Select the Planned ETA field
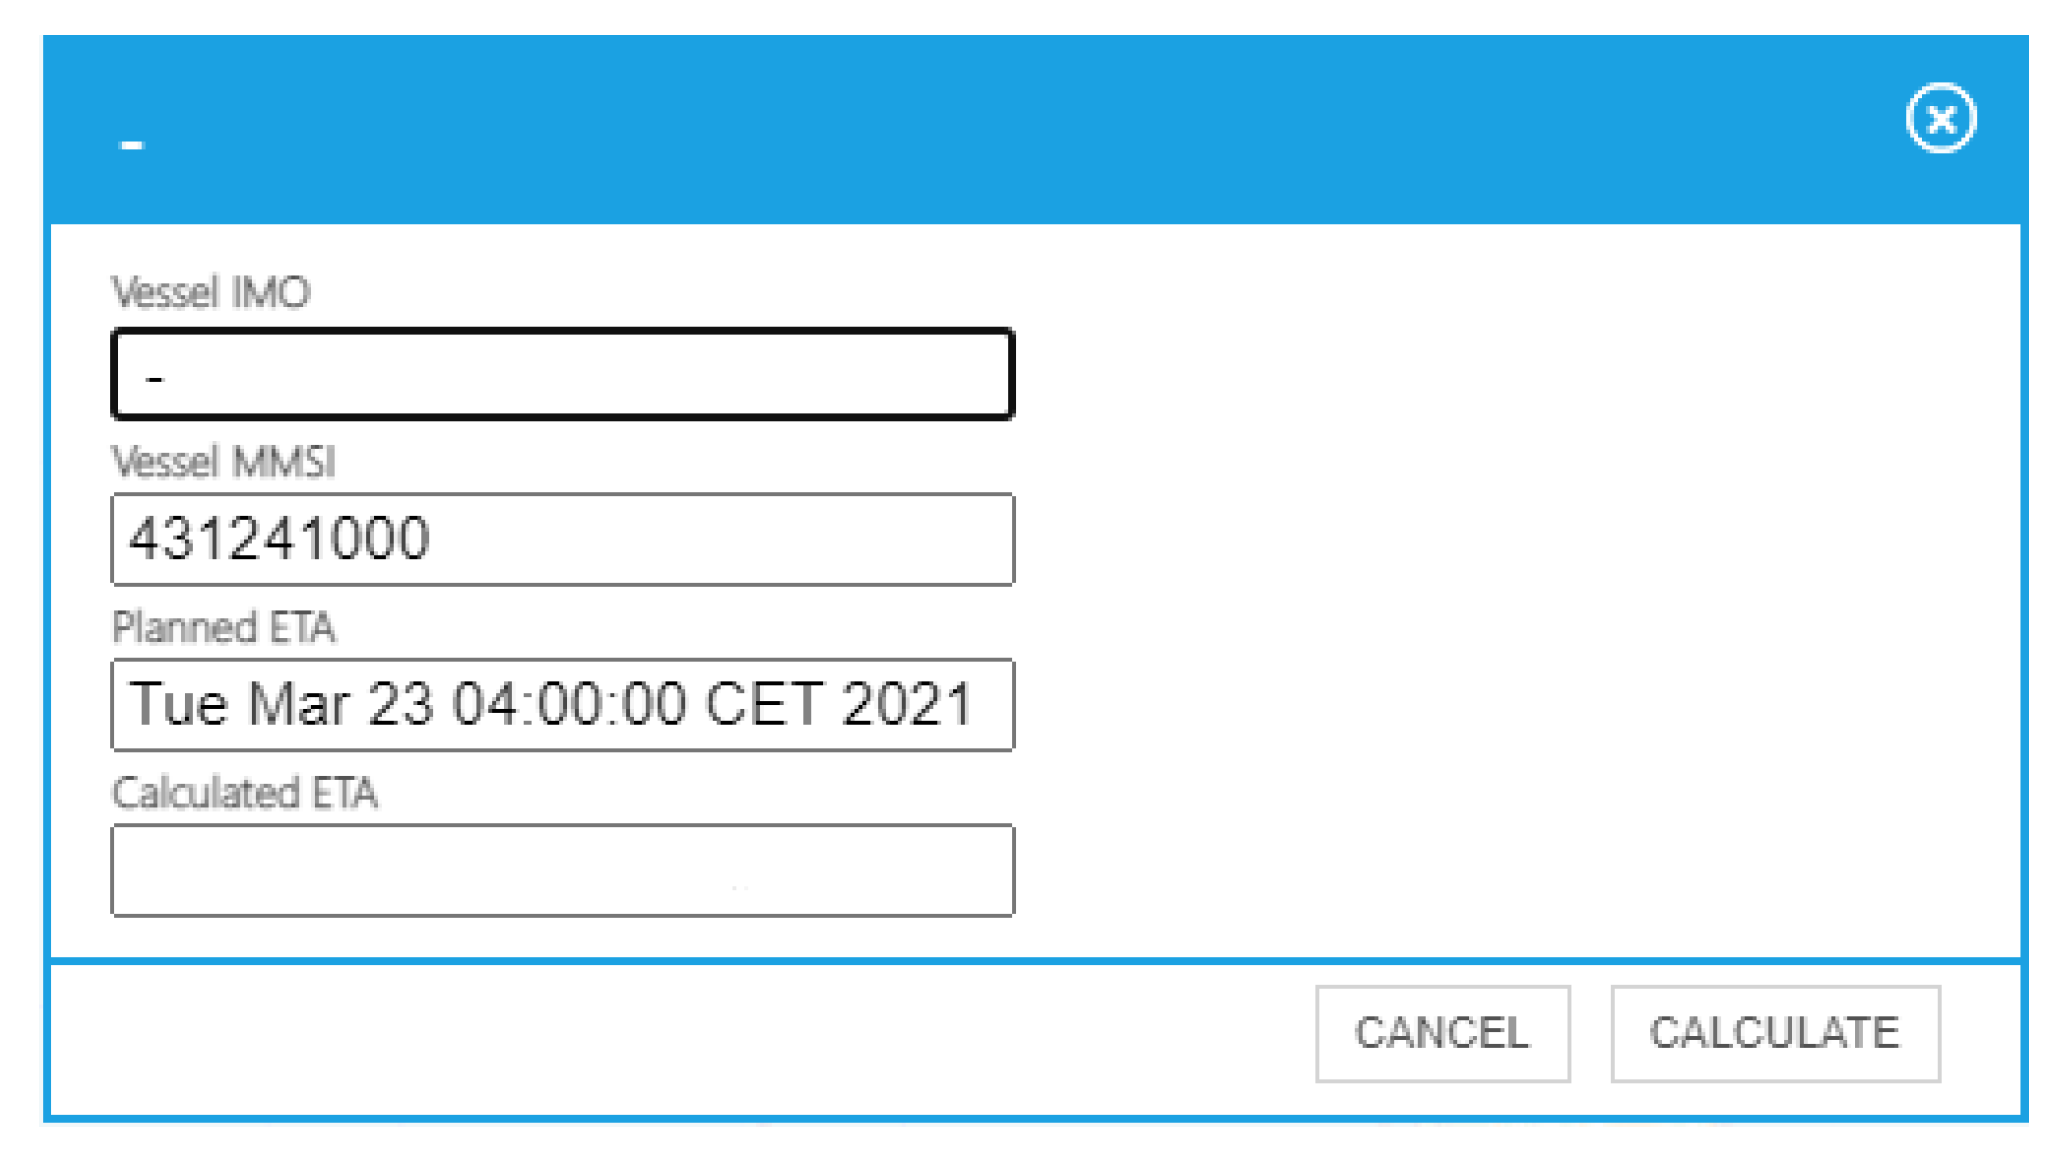 click(562, 704)
